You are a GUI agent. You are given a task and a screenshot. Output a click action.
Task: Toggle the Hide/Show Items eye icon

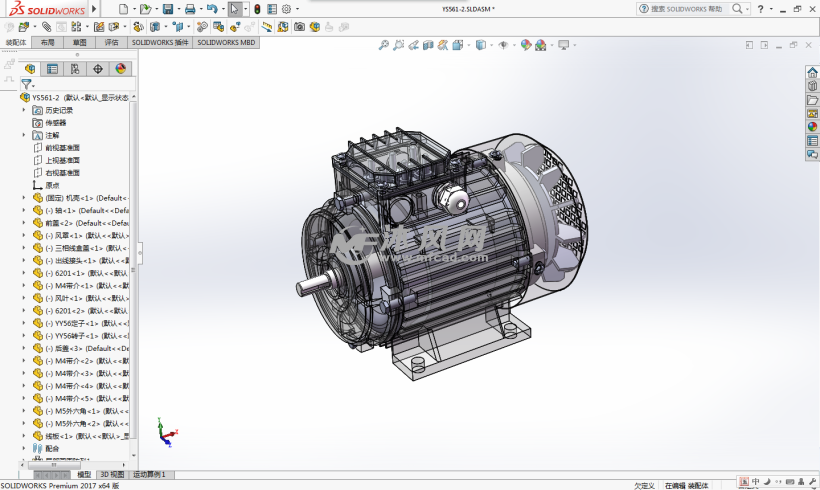(x=503, y=45)
